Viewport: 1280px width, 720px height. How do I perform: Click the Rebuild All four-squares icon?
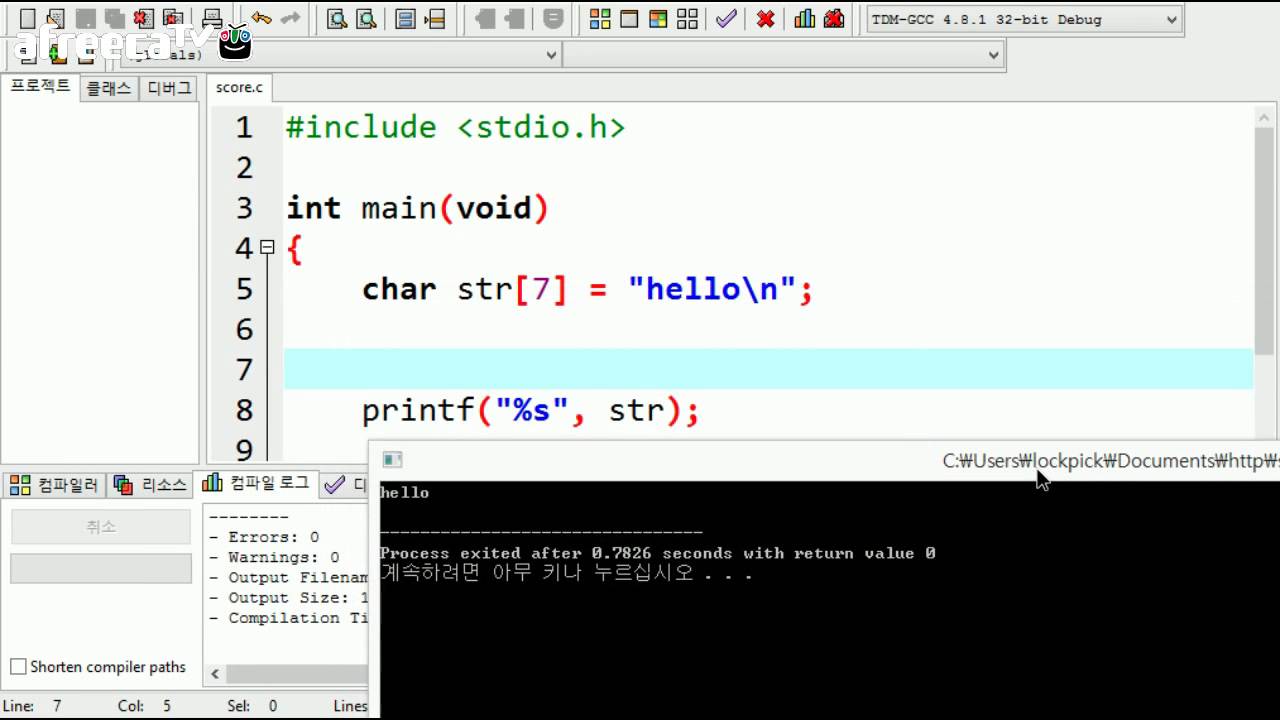(687, 18)
